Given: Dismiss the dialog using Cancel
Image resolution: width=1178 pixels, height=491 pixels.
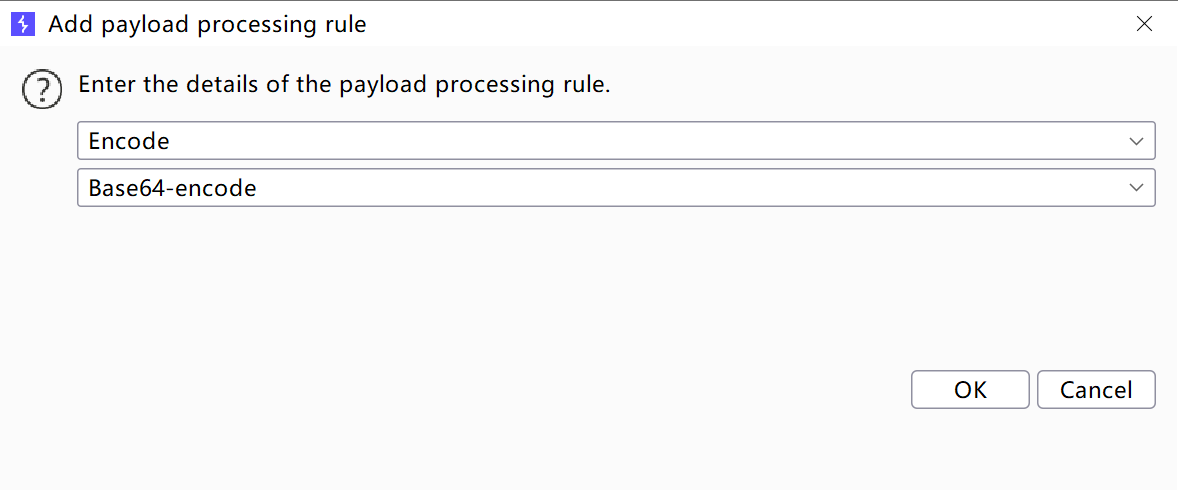Looking at the screenshot, I should click(x=1095, y=390).
